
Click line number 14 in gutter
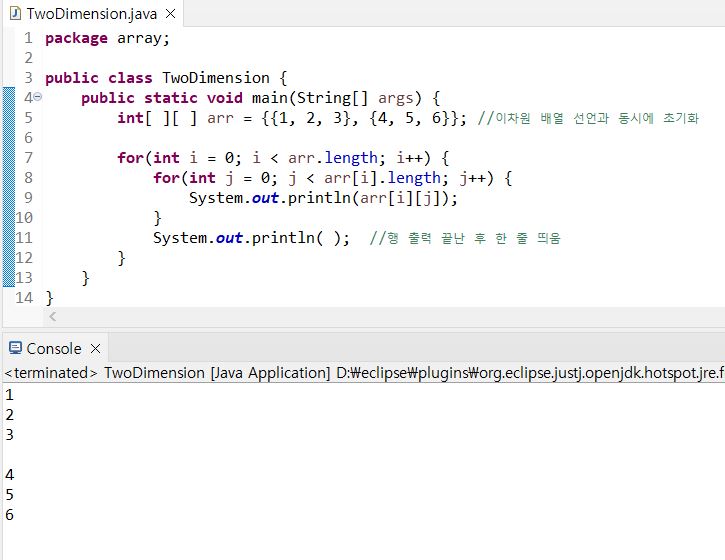[24, 298]
